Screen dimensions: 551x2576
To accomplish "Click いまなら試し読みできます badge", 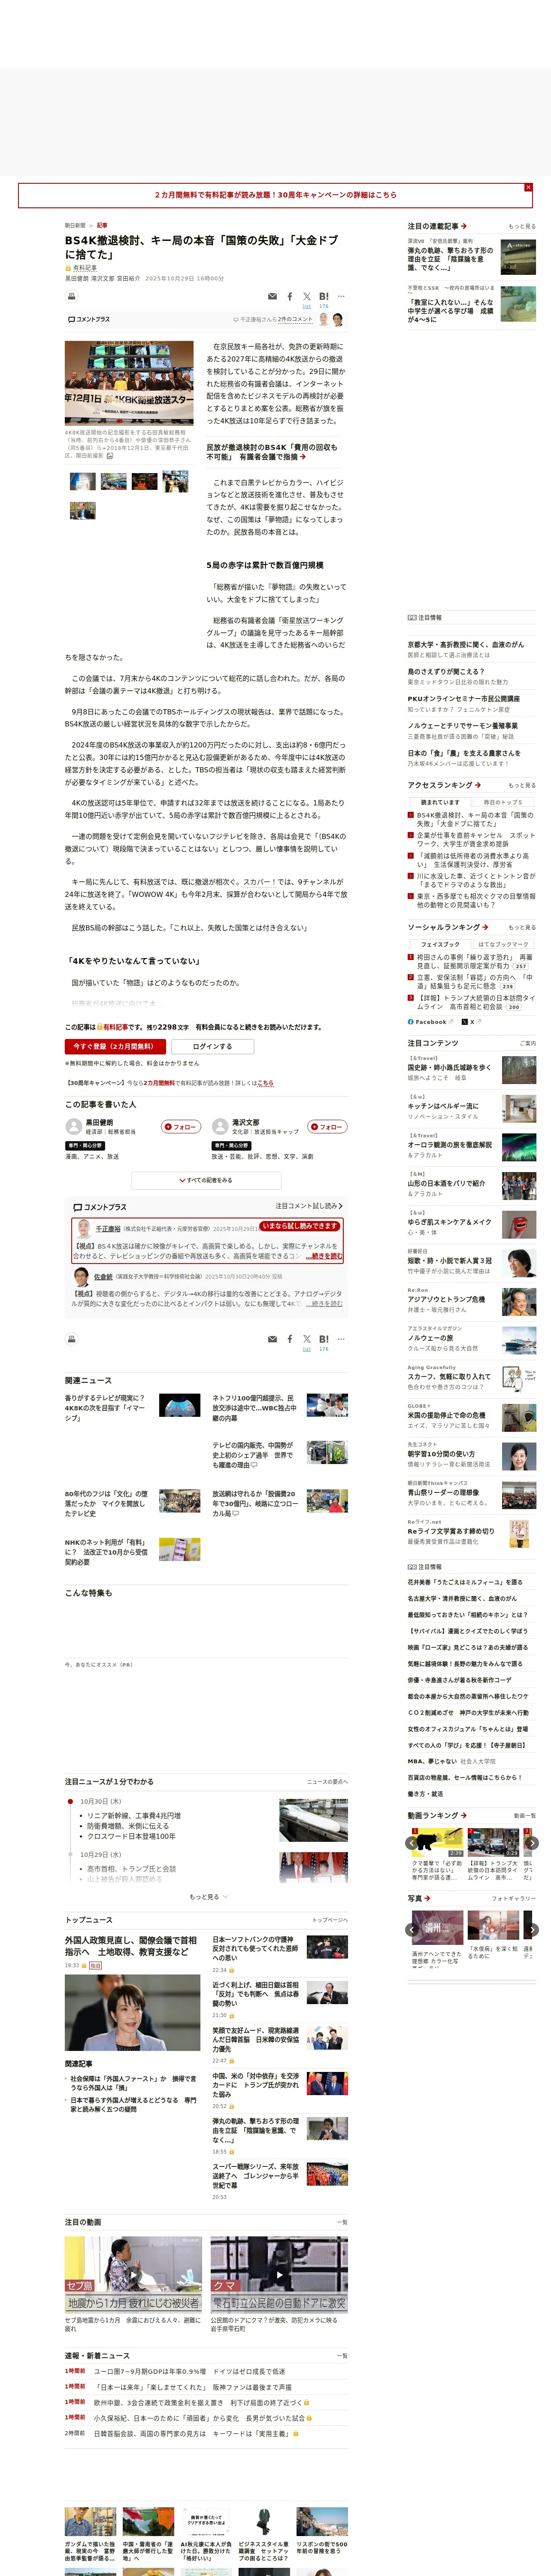I will [x=300, y=1226].
